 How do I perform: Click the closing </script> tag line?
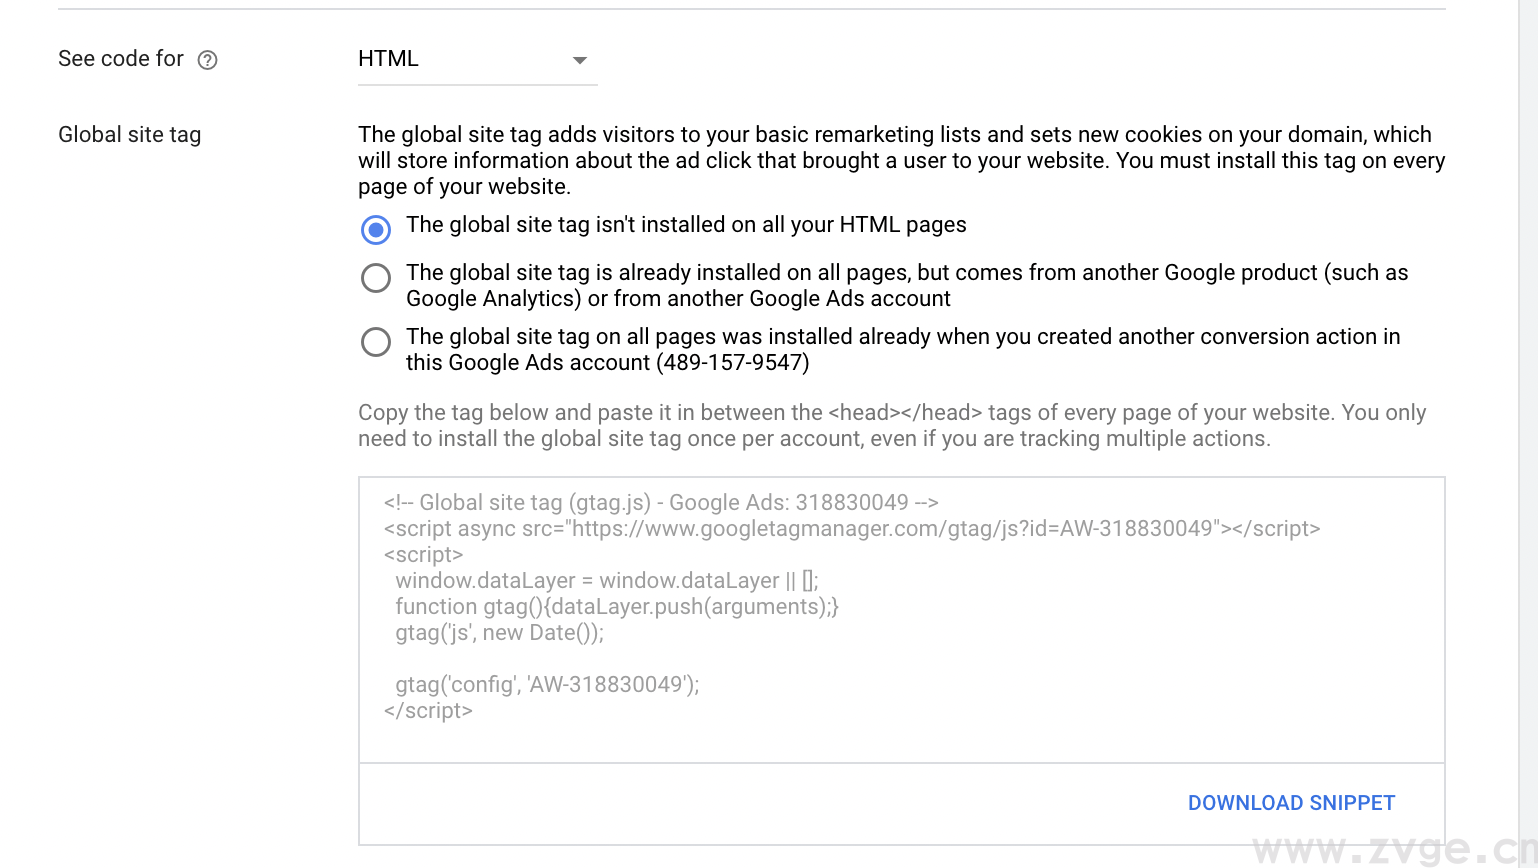click(428, 711)
